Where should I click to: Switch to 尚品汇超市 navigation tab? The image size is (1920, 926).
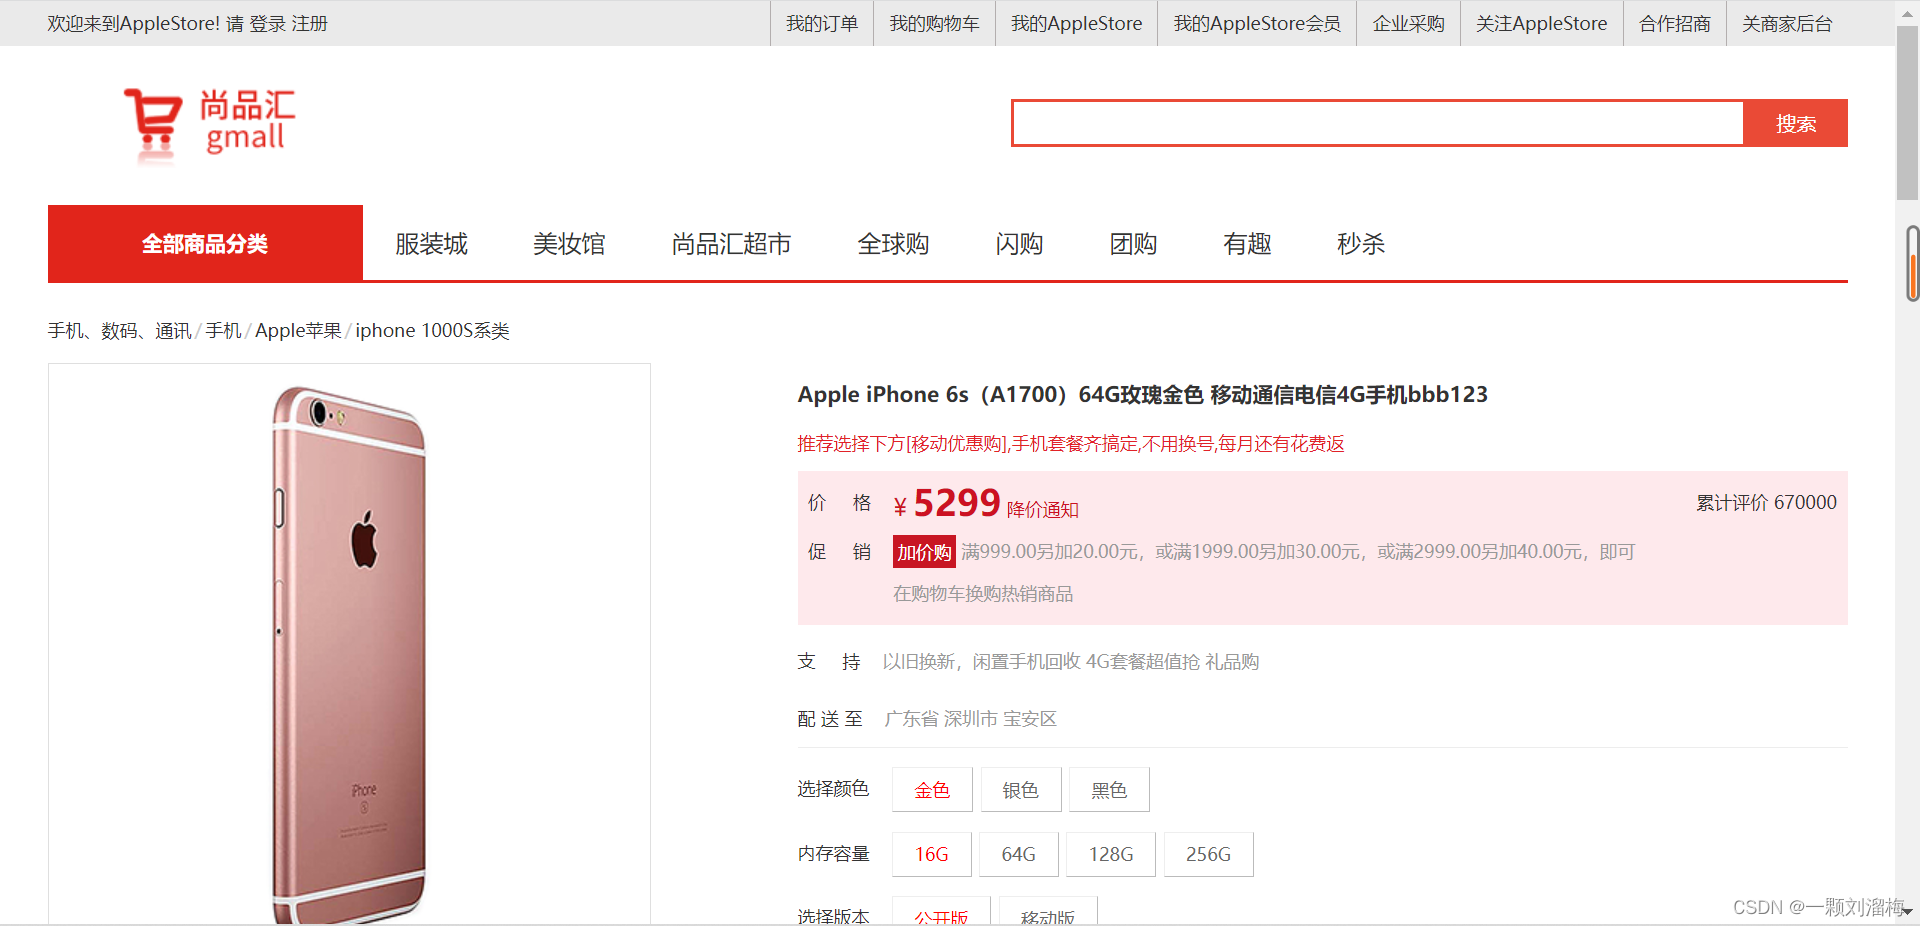[731, 244]
